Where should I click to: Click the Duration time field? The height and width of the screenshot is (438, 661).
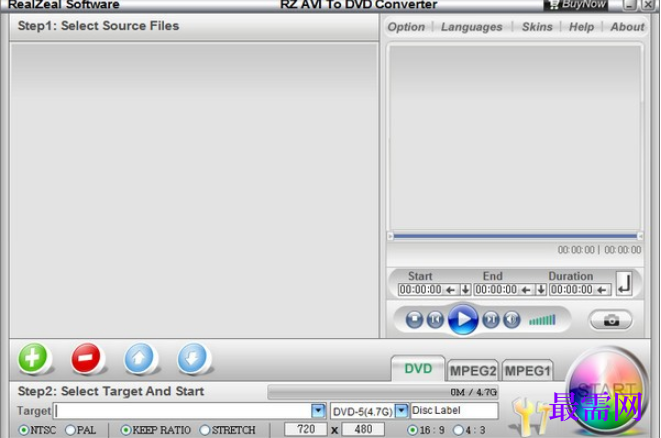click(x=572, y=290)
